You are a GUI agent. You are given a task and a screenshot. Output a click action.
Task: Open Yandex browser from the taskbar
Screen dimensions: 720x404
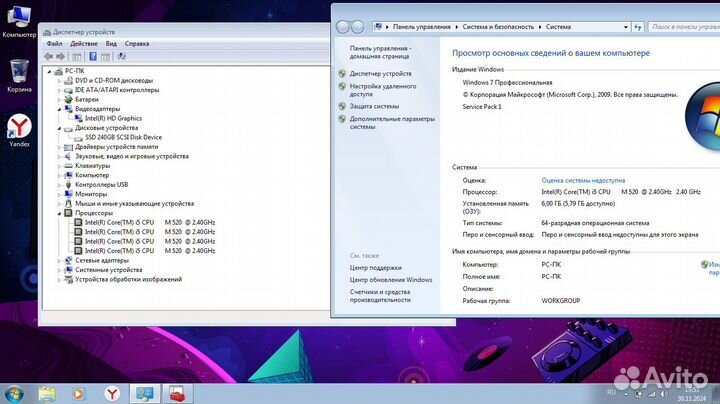pyautogui.click(x=112, y=394)
